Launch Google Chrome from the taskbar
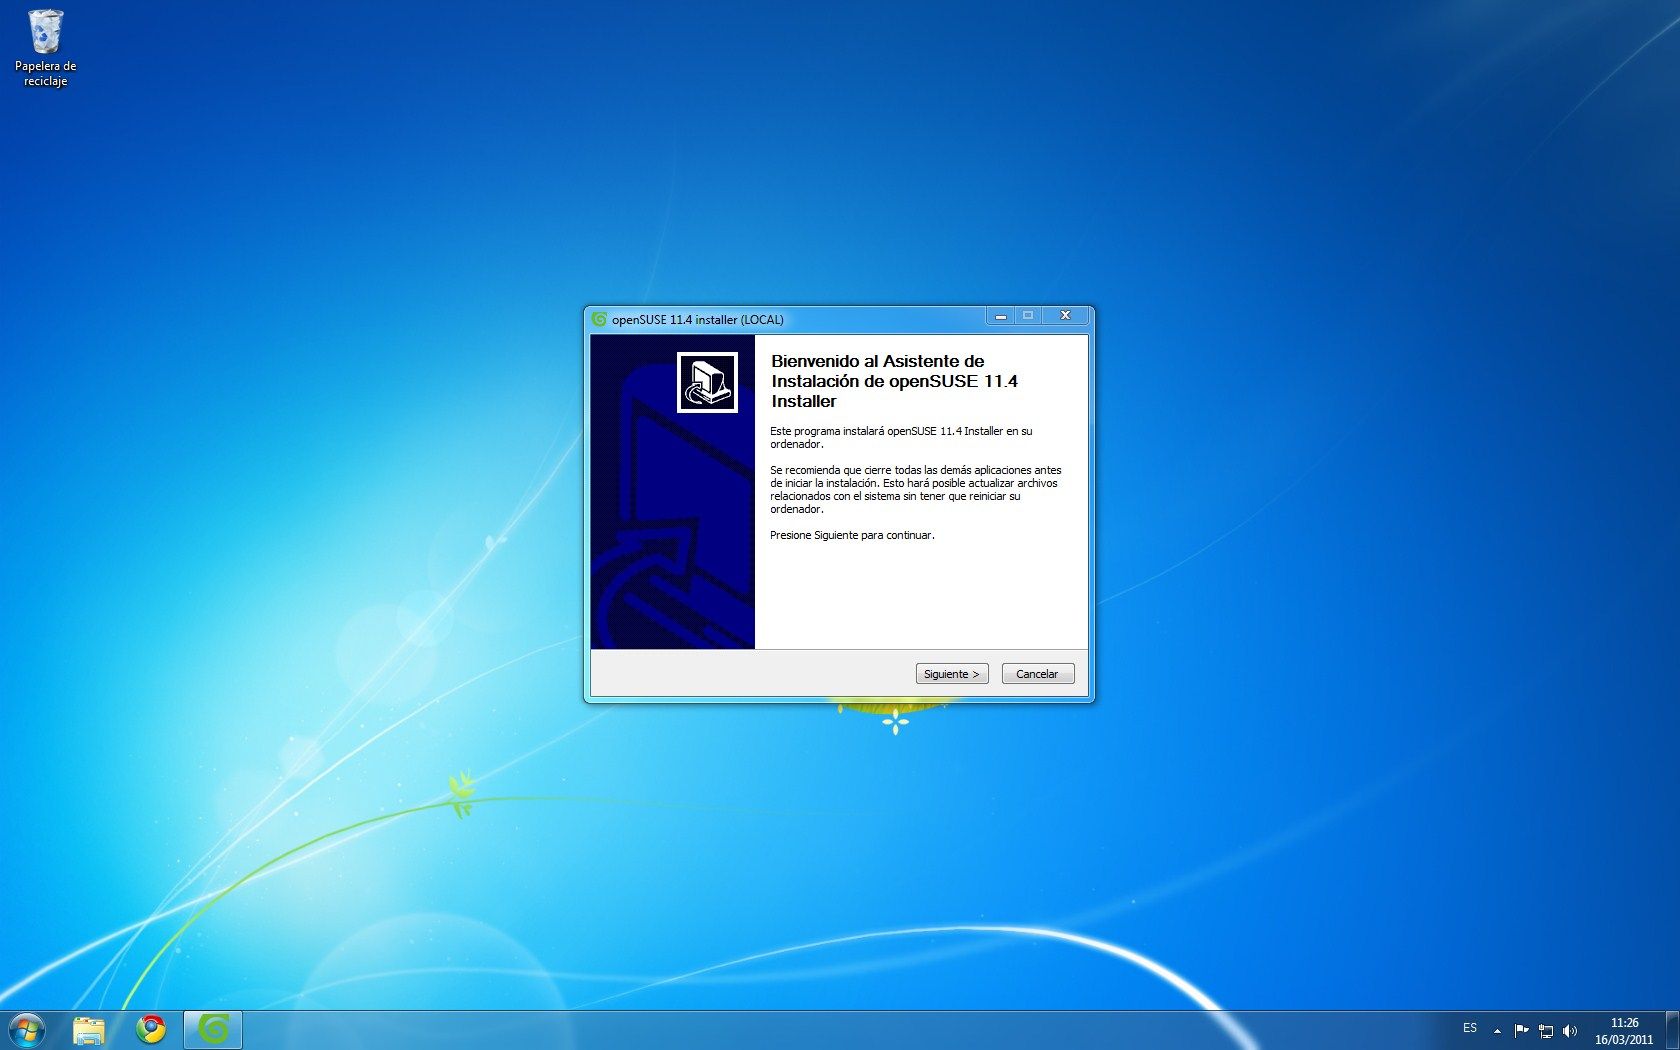 (x=151, y=1030)
